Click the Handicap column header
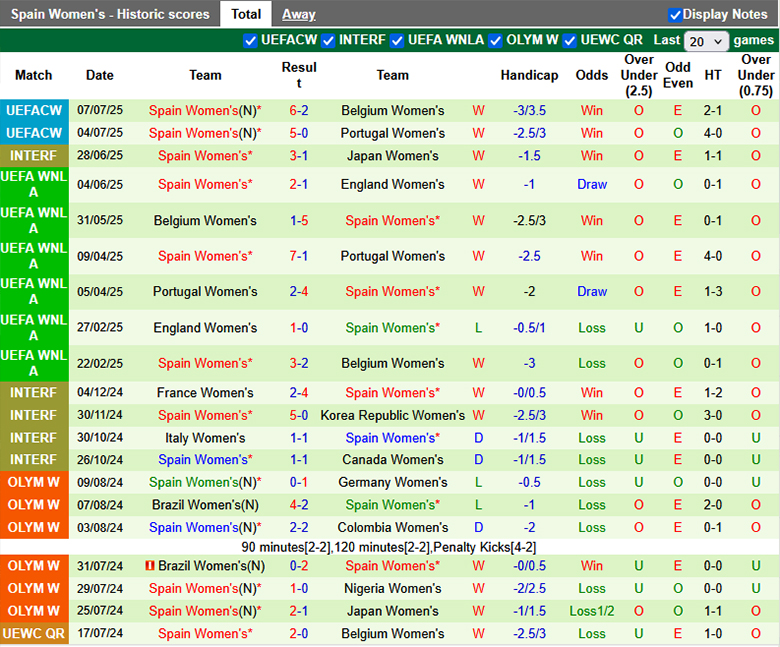This screenshot has width=780, height=647. [529, 75]
